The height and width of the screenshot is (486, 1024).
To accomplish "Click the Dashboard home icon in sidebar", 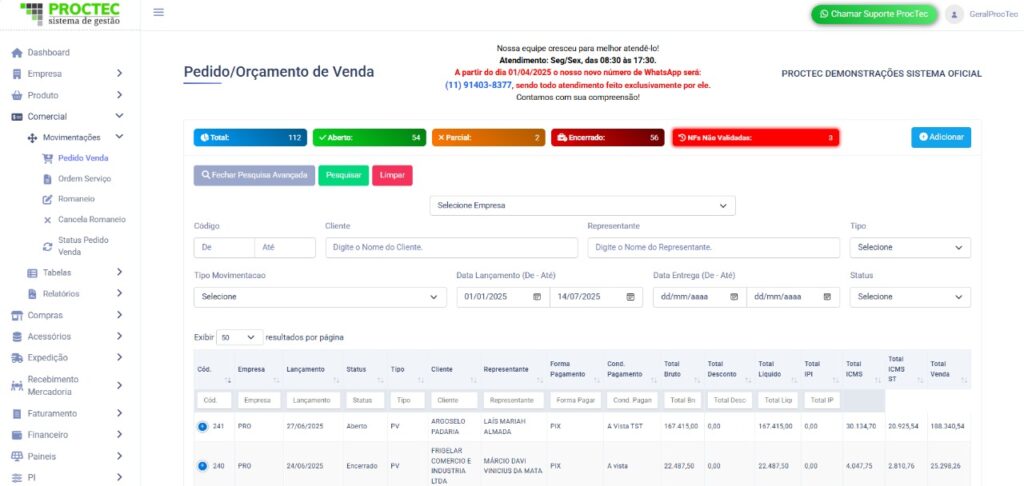I will pos(17,52).
